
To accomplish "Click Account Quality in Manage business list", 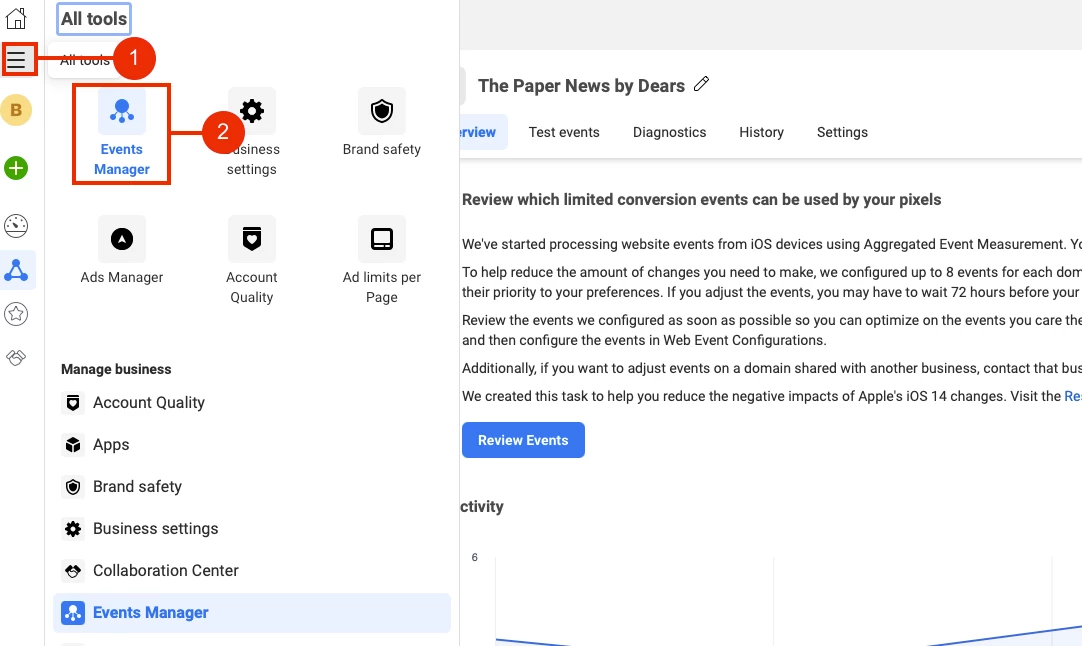I will 252,402.
